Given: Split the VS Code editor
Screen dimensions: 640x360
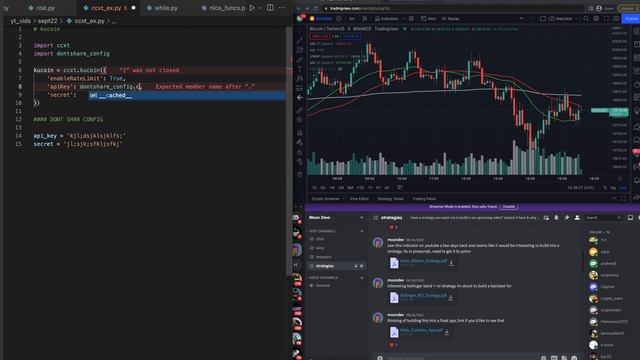Looking at the screenshot, I should pos(270,8).
